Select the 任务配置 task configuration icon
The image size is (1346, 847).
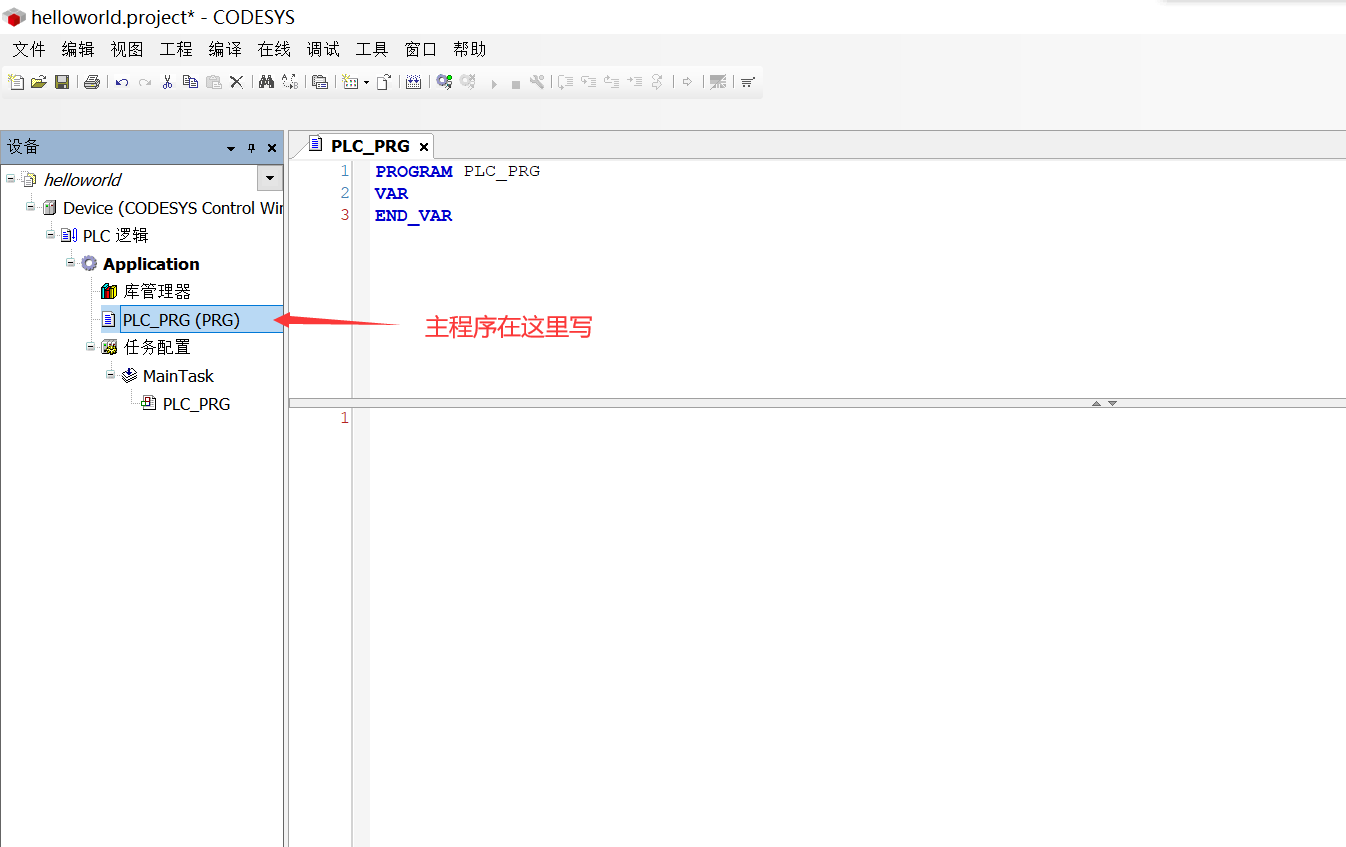pos(108,347)
